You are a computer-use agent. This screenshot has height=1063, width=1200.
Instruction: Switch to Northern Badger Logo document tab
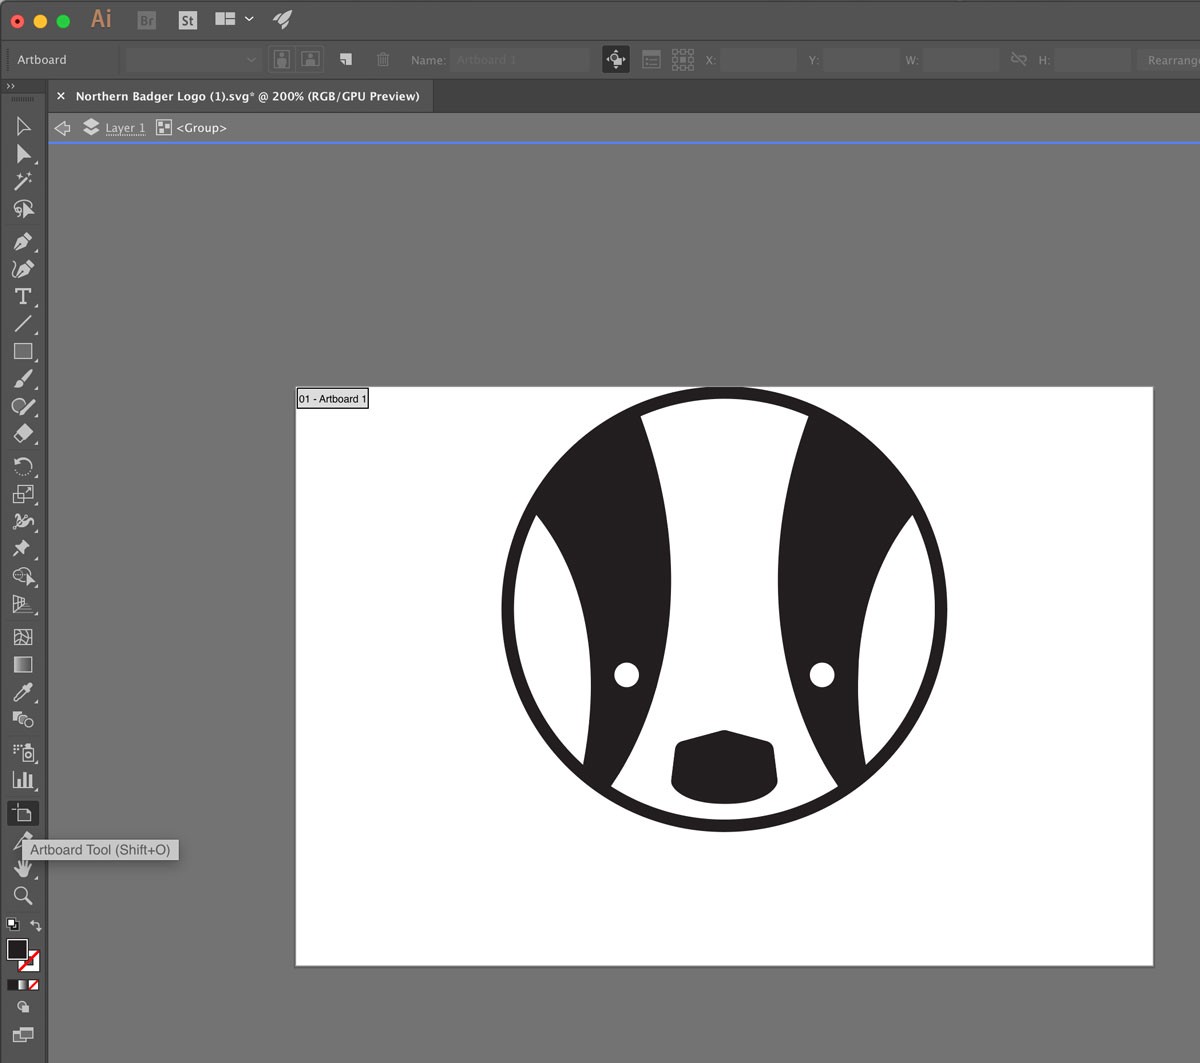[x=247, y=96]
